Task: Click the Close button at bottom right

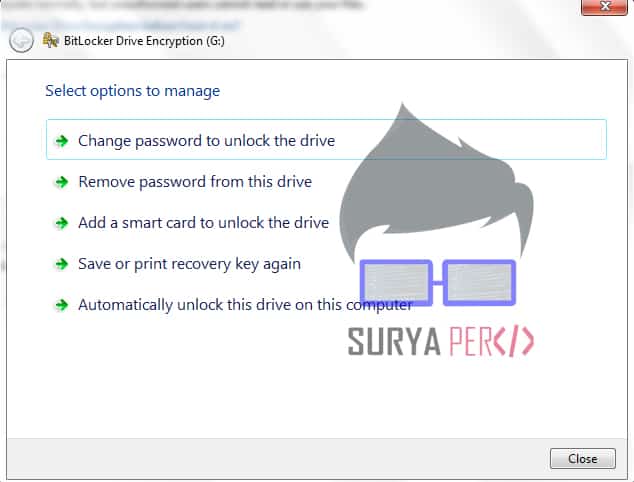Action: [583, 459]
